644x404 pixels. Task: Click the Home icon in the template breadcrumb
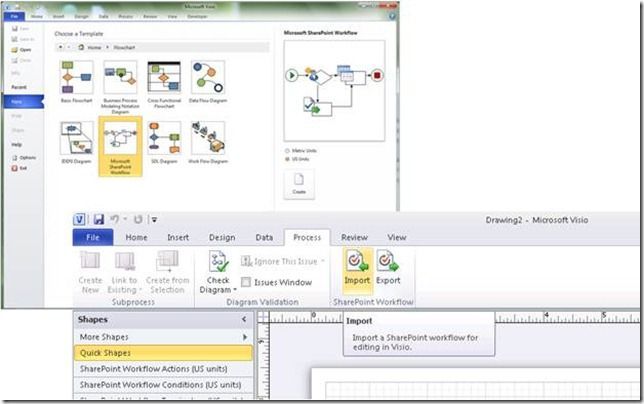81,47
